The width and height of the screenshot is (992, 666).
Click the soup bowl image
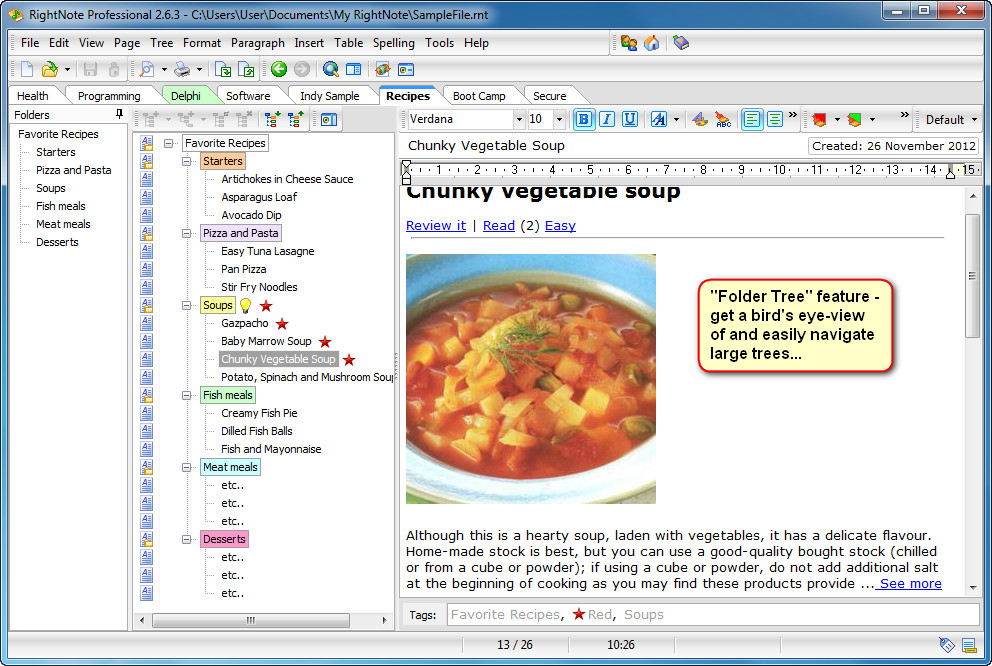pos(531,379)
